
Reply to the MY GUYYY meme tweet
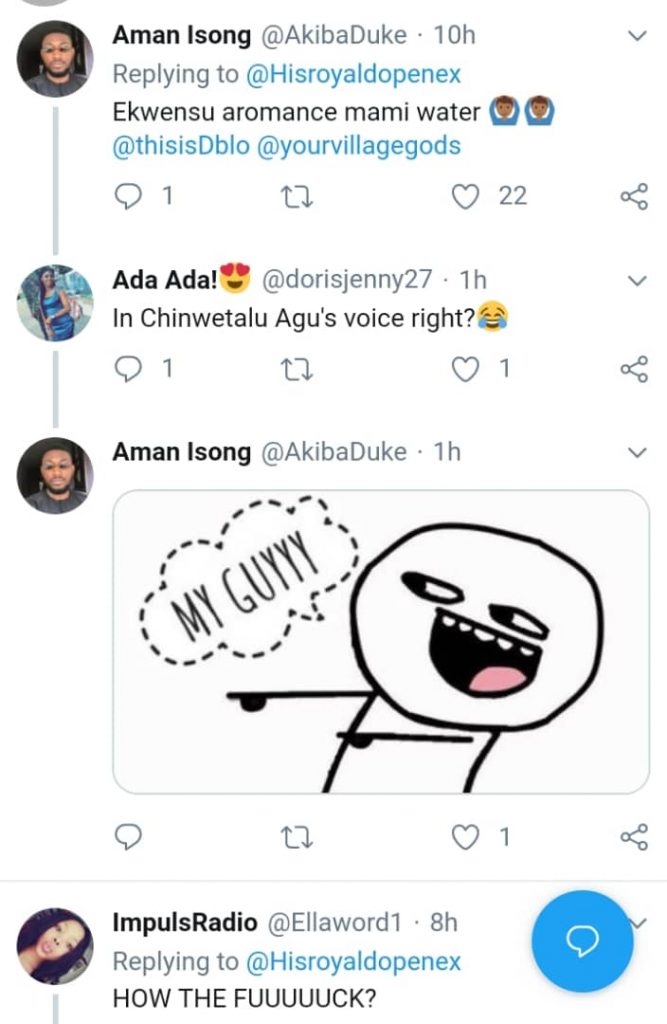point(129,836)
